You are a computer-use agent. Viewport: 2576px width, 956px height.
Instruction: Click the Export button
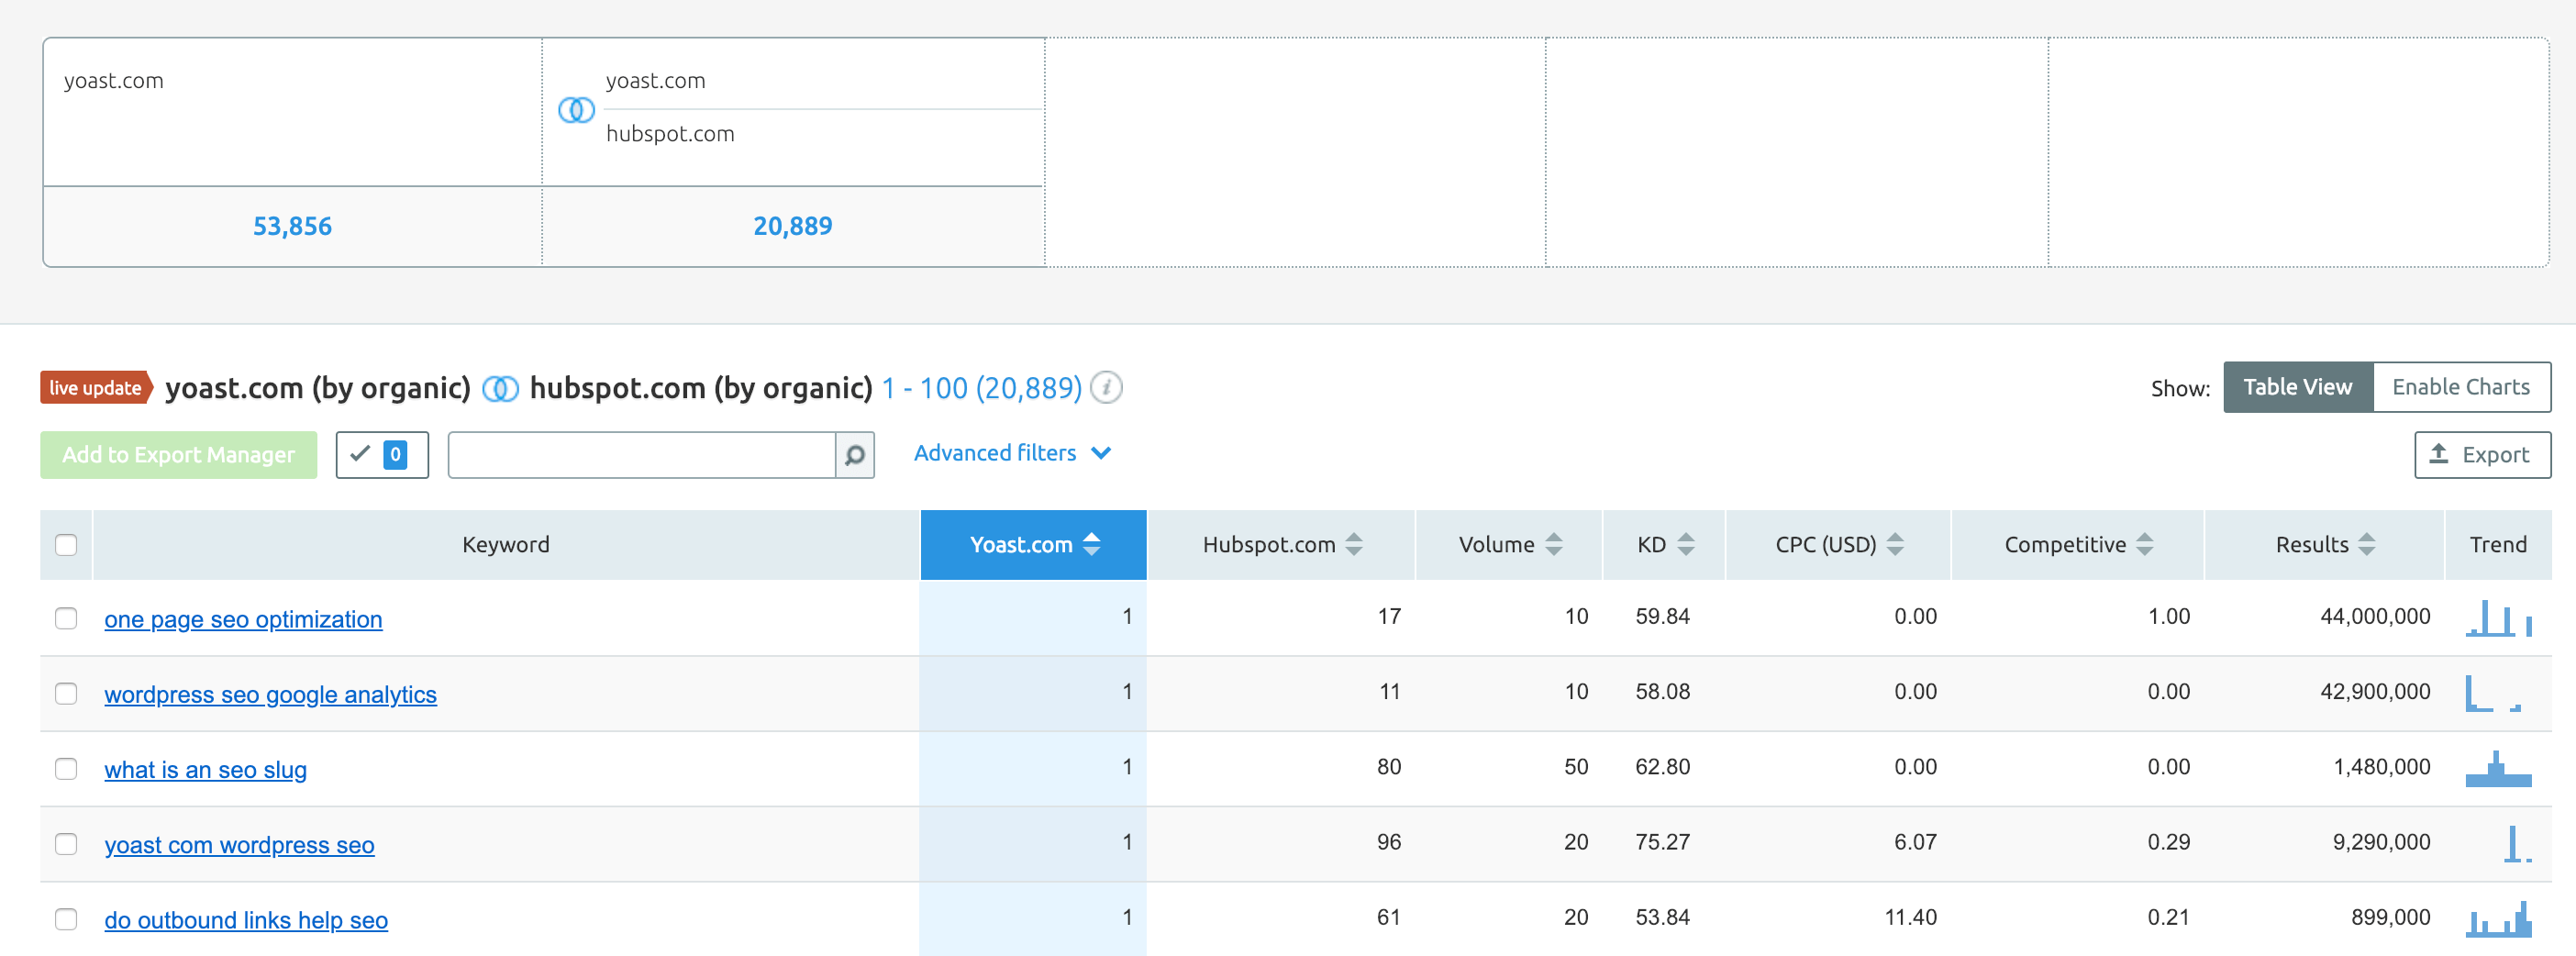2482,455
